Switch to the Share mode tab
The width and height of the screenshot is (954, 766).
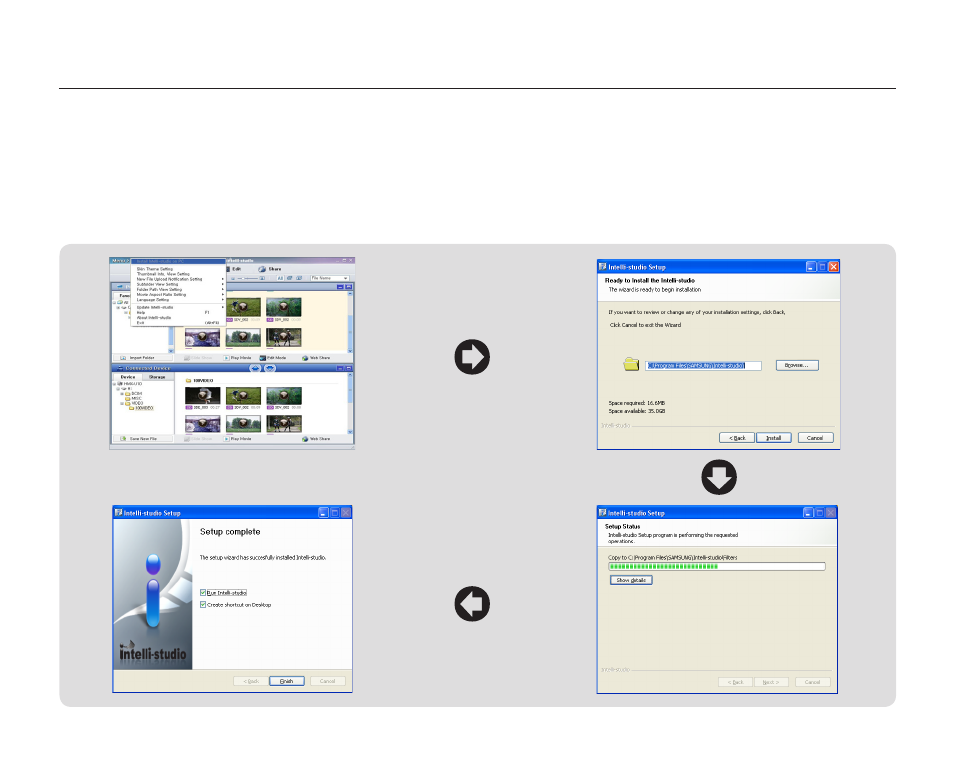coord(270,269)
